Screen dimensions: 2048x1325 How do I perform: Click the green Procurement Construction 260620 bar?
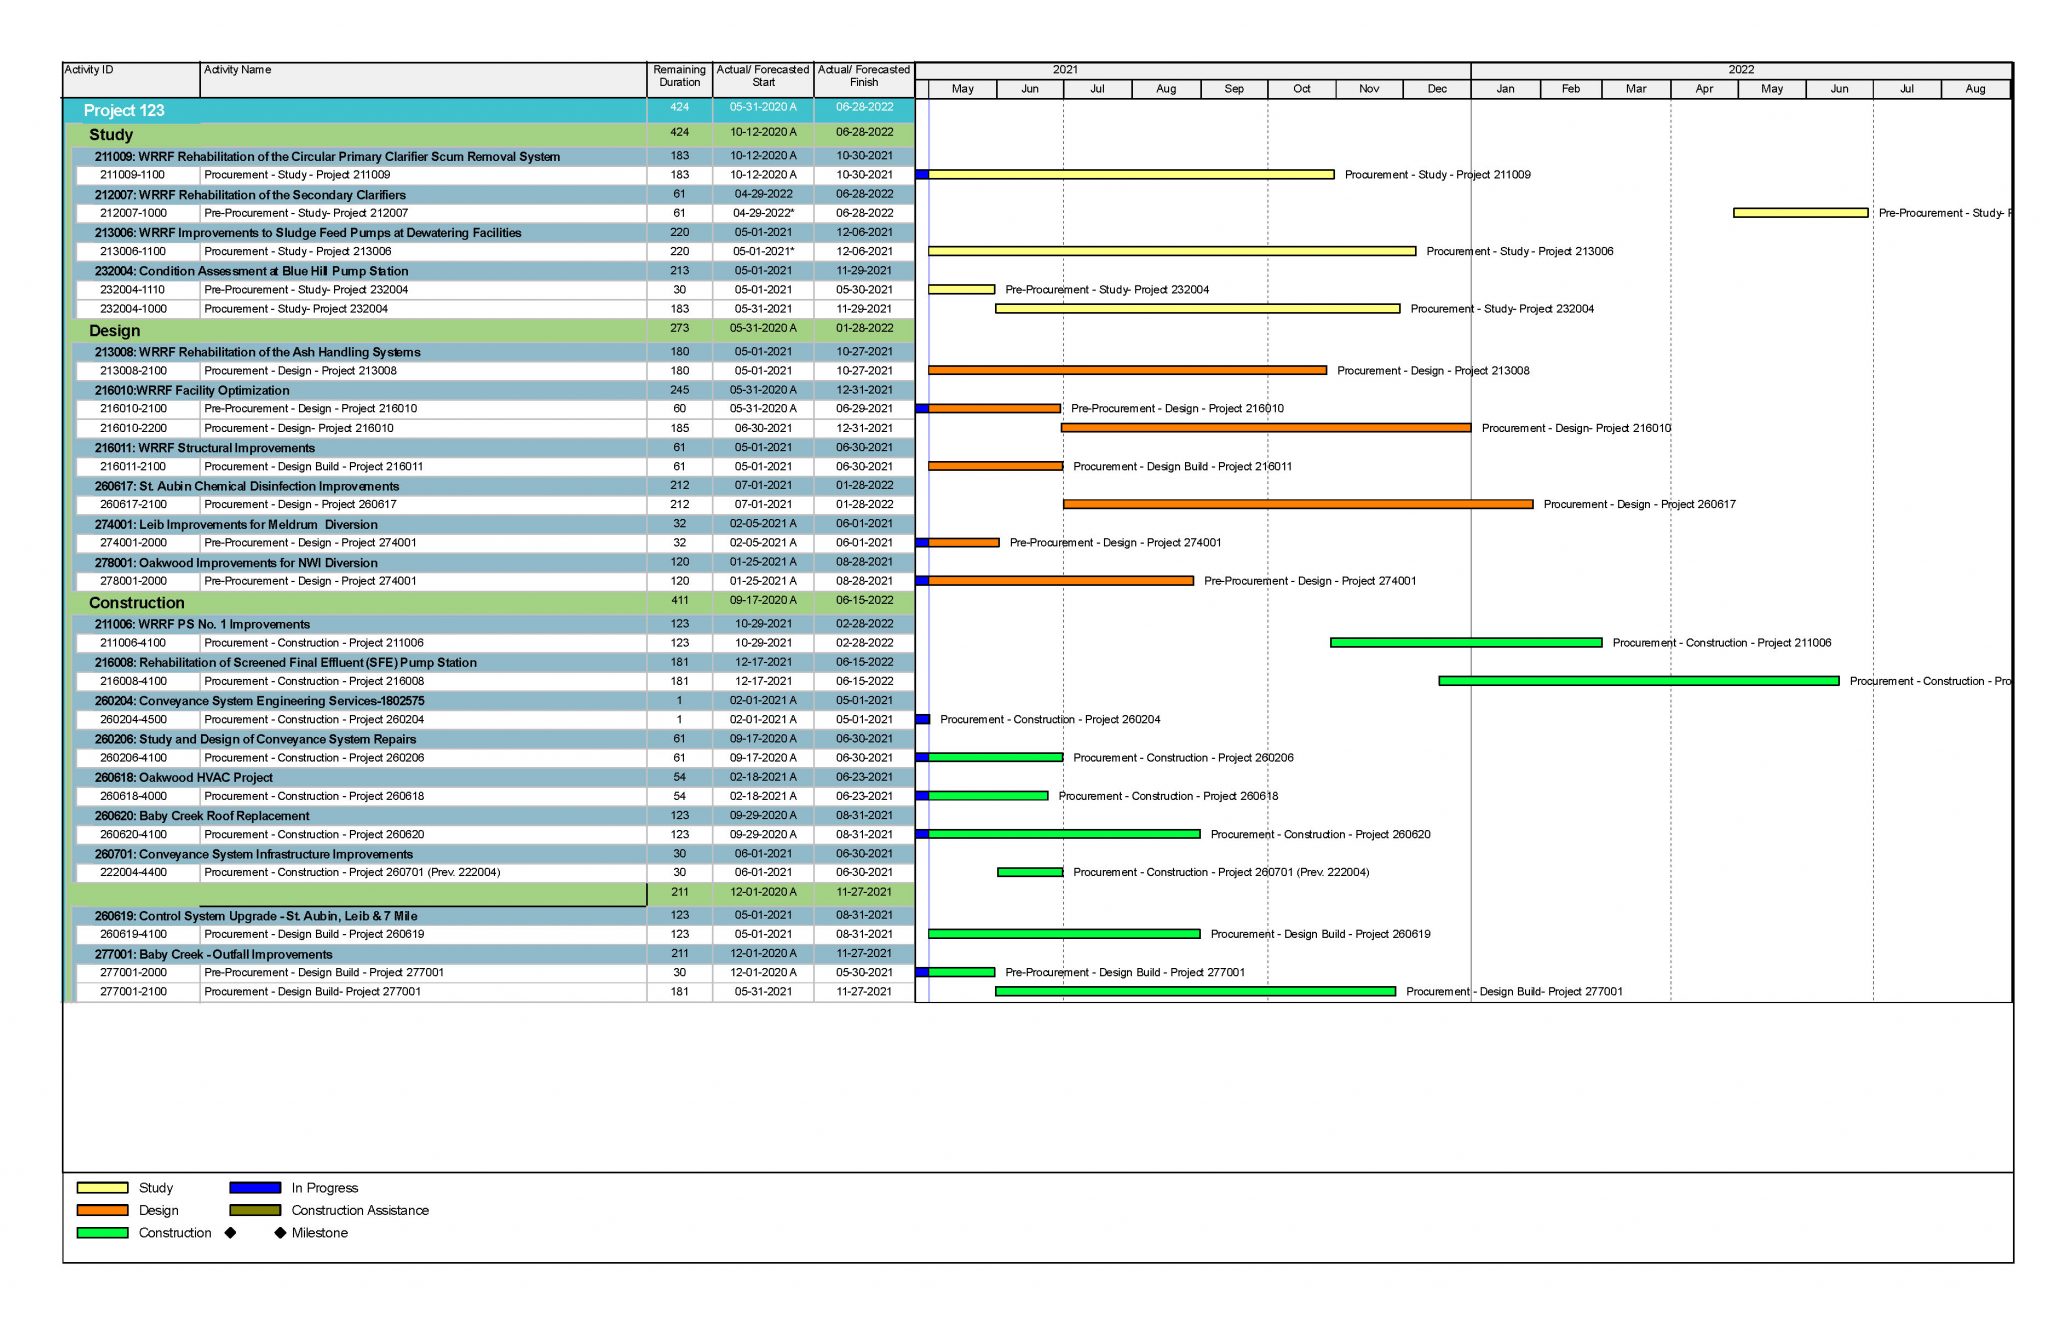tap(1064, 834)
